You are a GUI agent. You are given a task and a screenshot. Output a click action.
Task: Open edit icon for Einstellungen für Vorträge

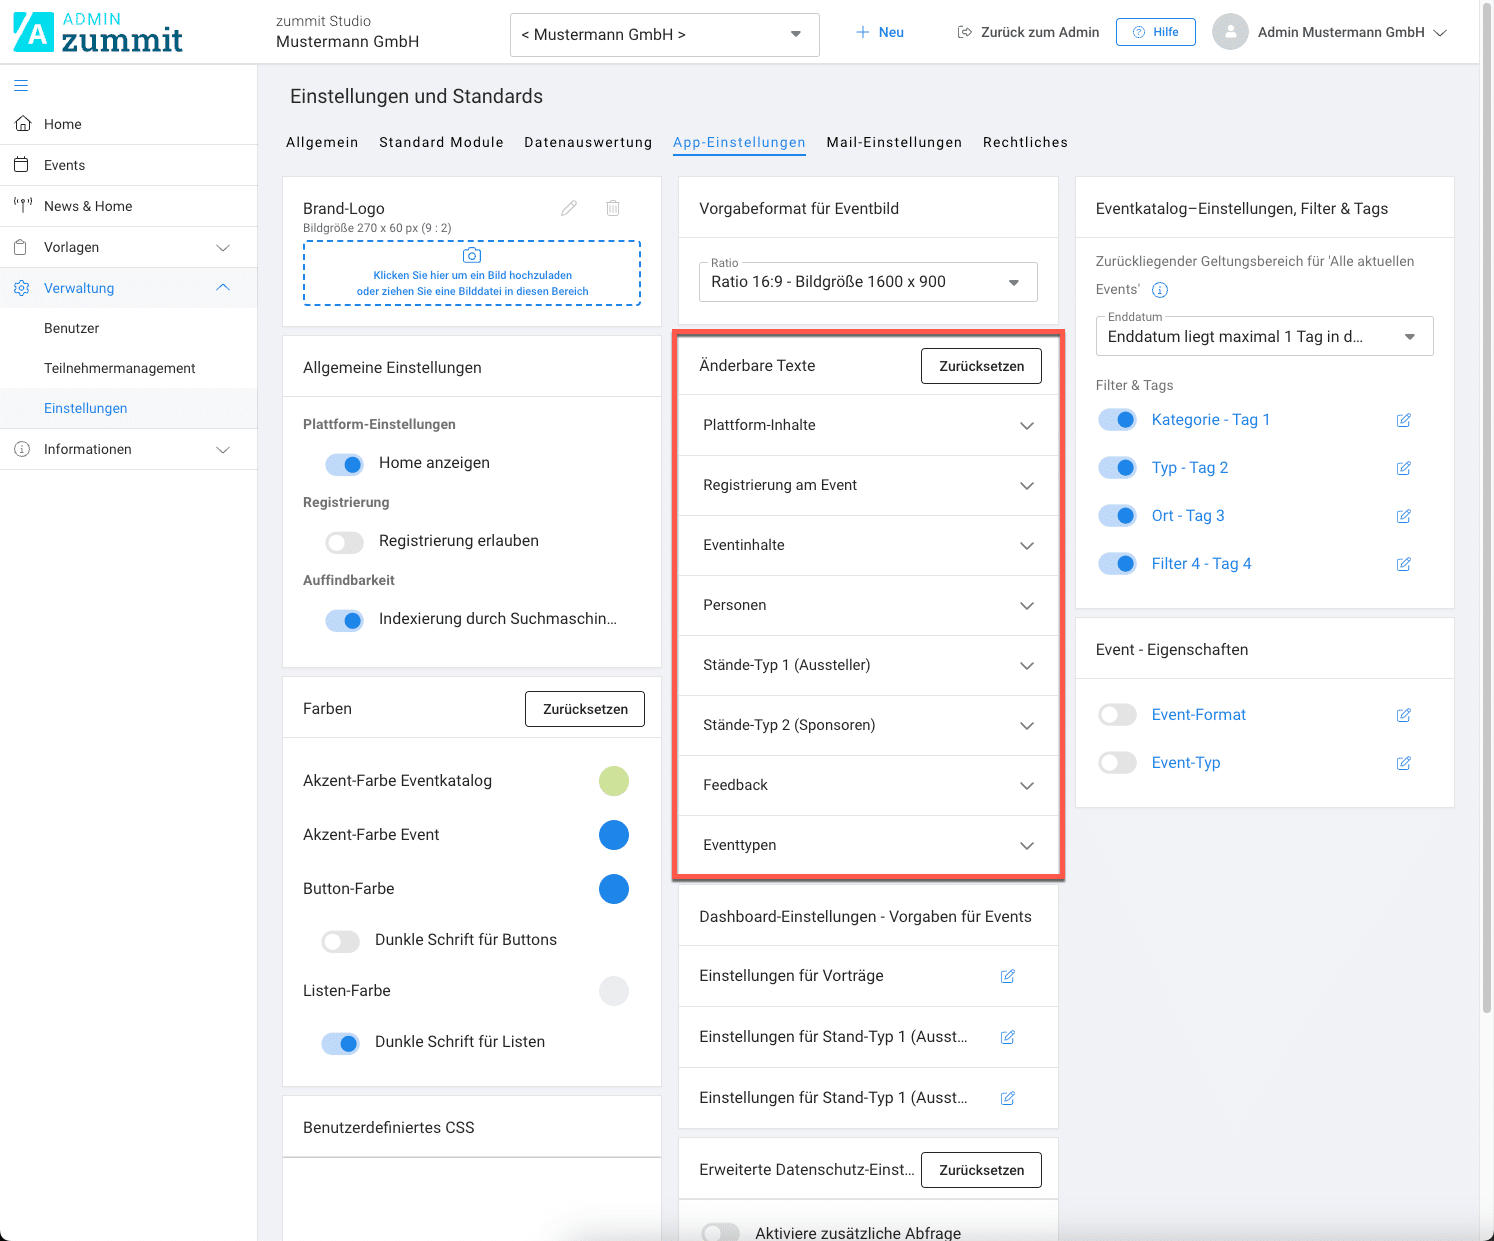tap(1007, 976)
